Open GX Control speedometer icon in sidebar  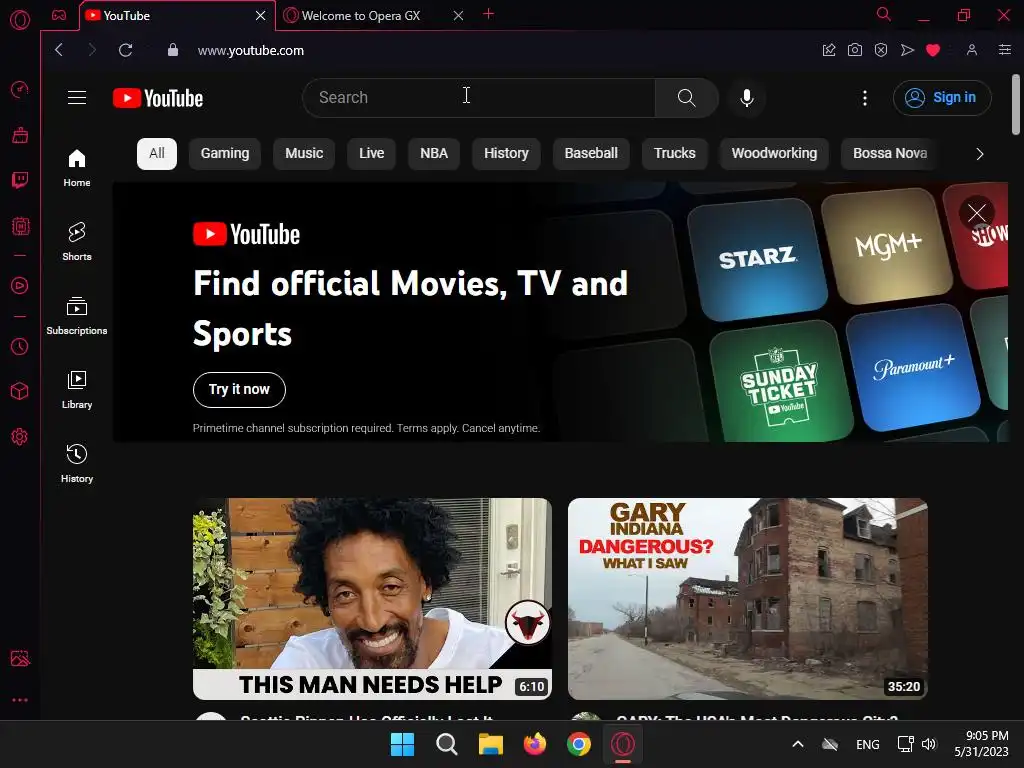(20, 89)
